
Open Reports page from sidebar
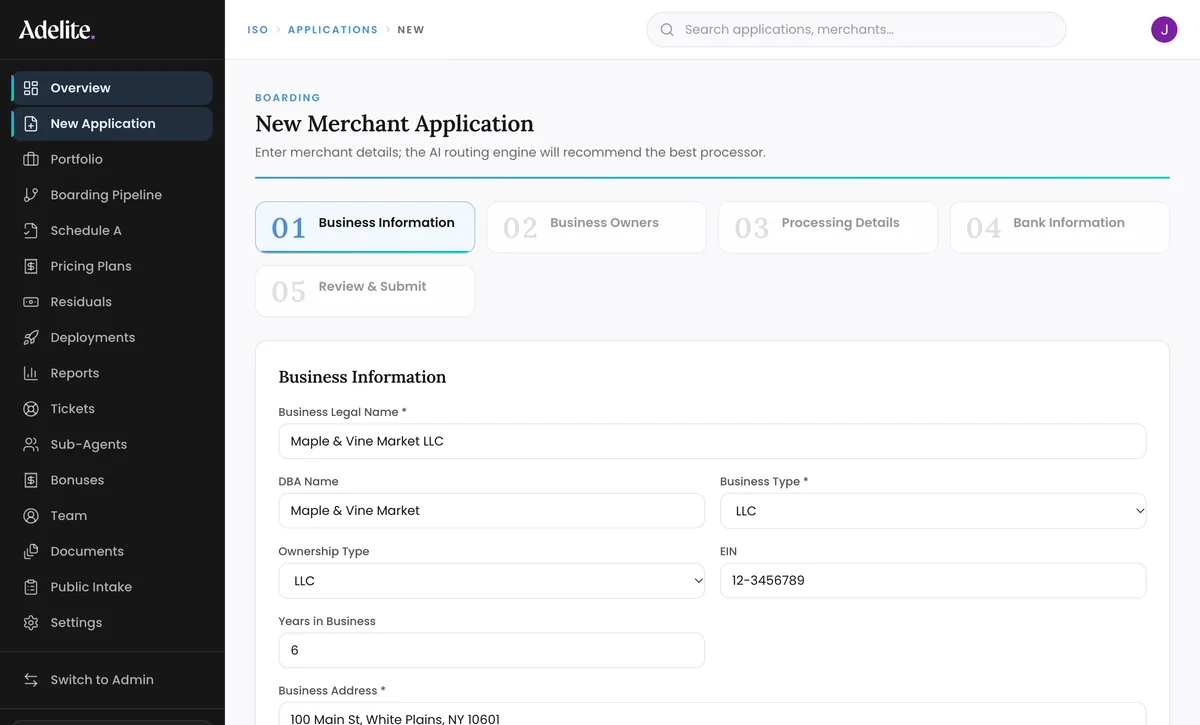point(112,373)
